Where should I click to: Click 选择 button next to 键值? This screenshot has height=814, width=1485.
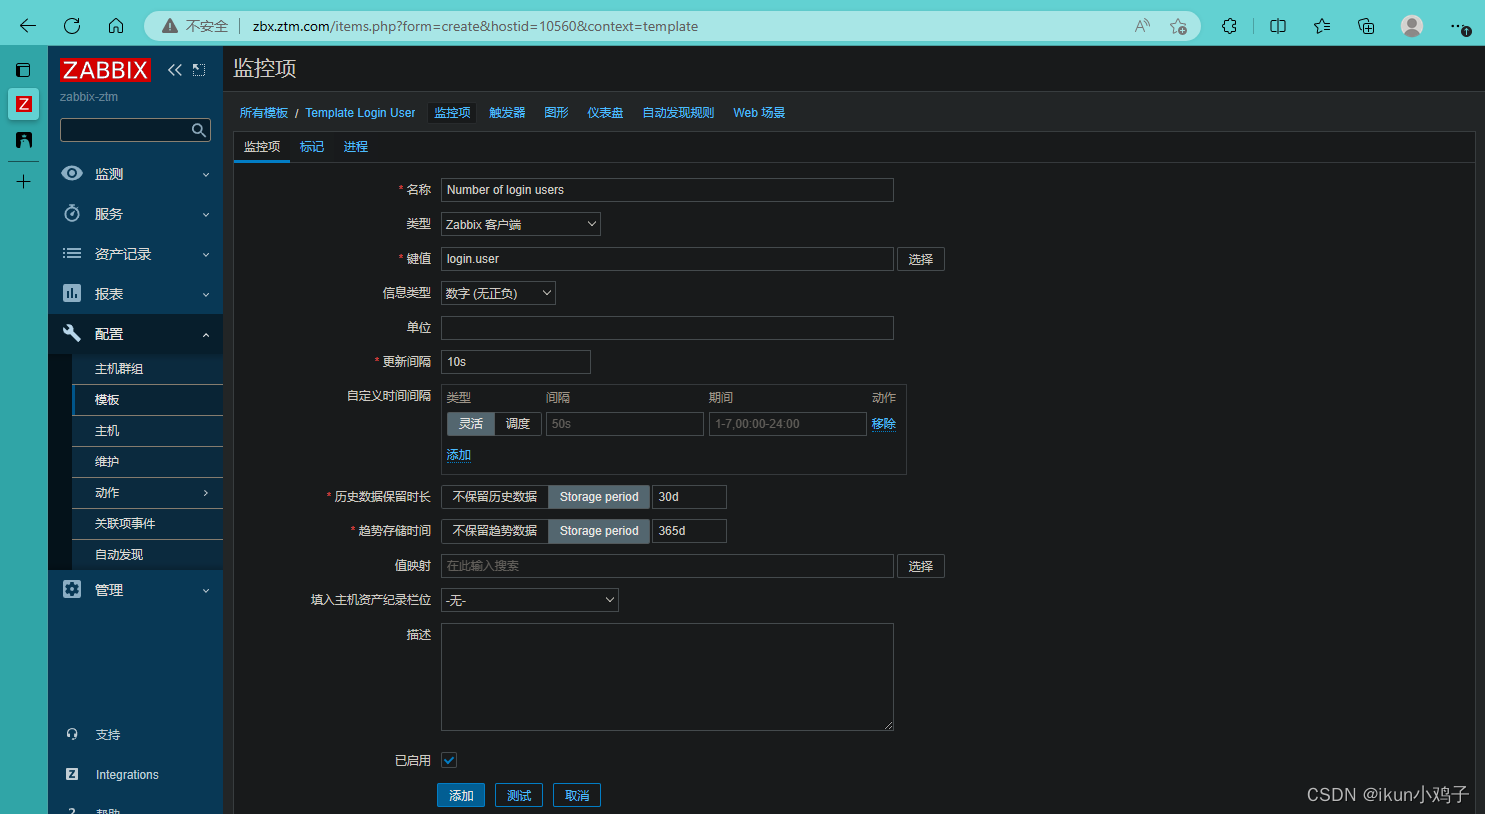pos(921,259)
